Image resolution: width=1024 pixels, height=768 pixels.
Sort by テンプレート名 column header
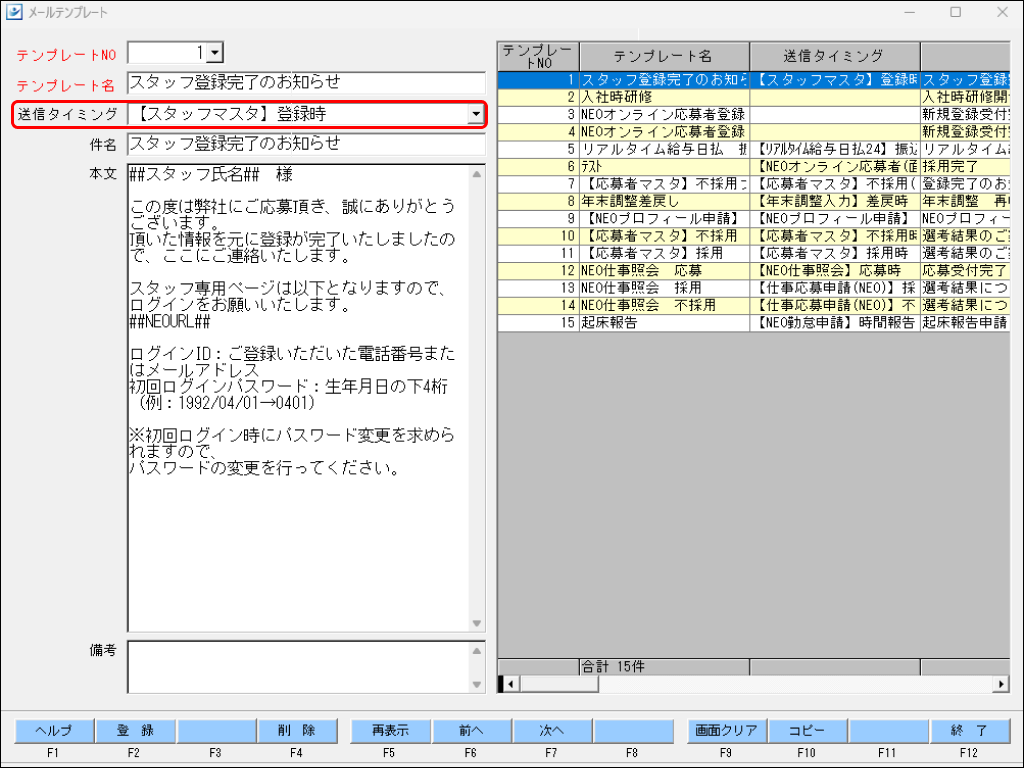pyautogui.click(x=664, y=56)
